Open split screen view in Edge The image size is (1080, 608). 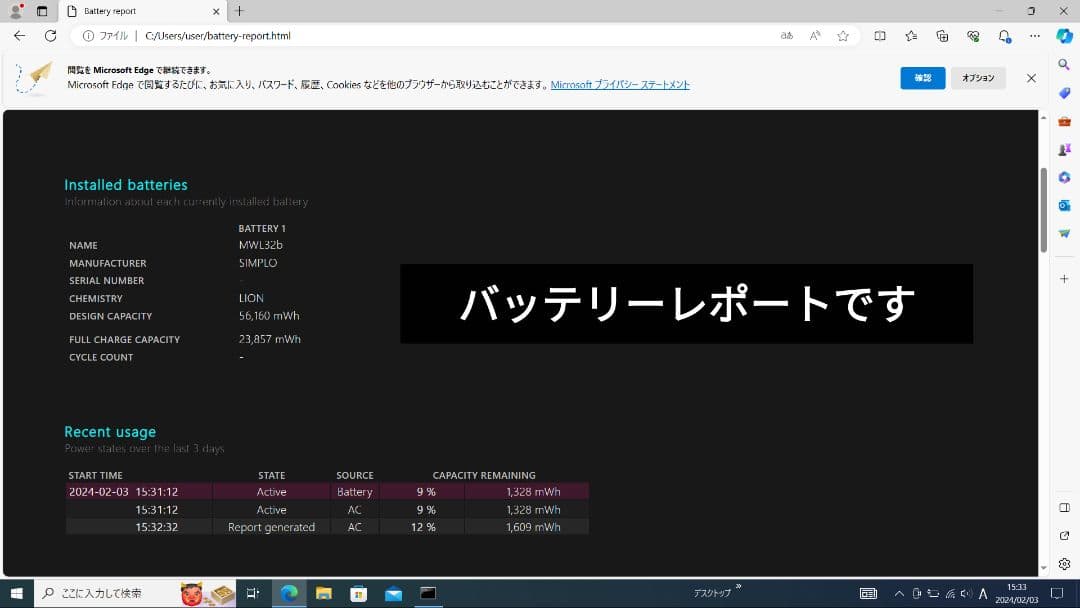click(x=880, y=35)
